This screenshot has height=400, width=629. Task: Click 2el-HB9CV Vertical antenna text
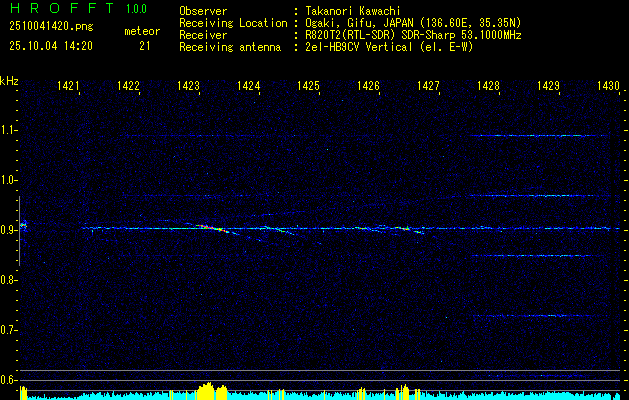coord(389,47)
